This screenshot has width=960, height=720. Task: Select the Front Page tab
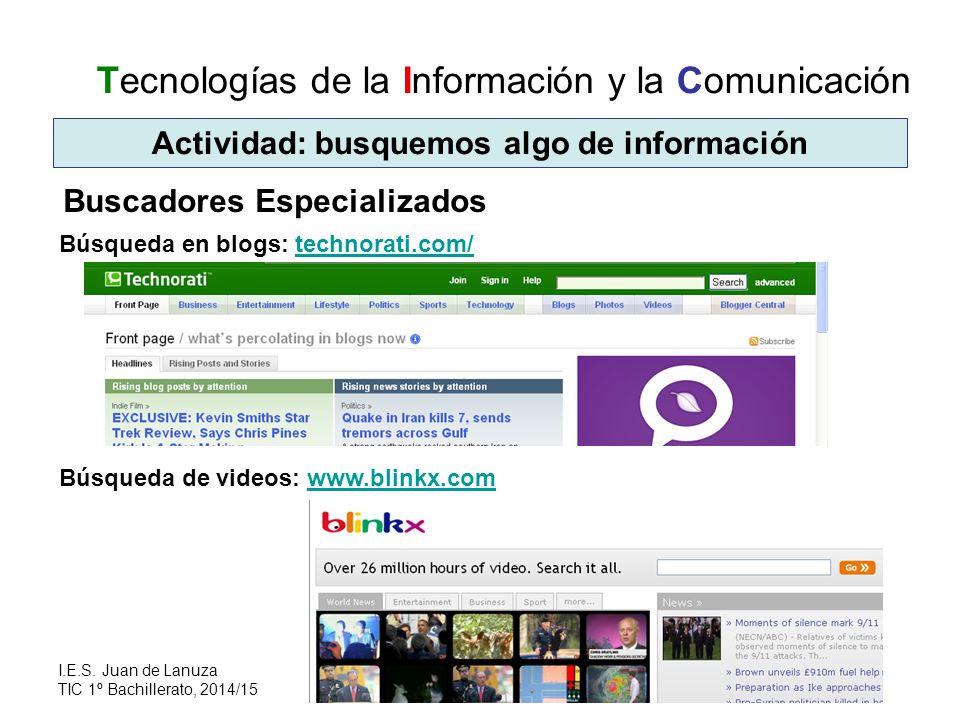[137, 305]
